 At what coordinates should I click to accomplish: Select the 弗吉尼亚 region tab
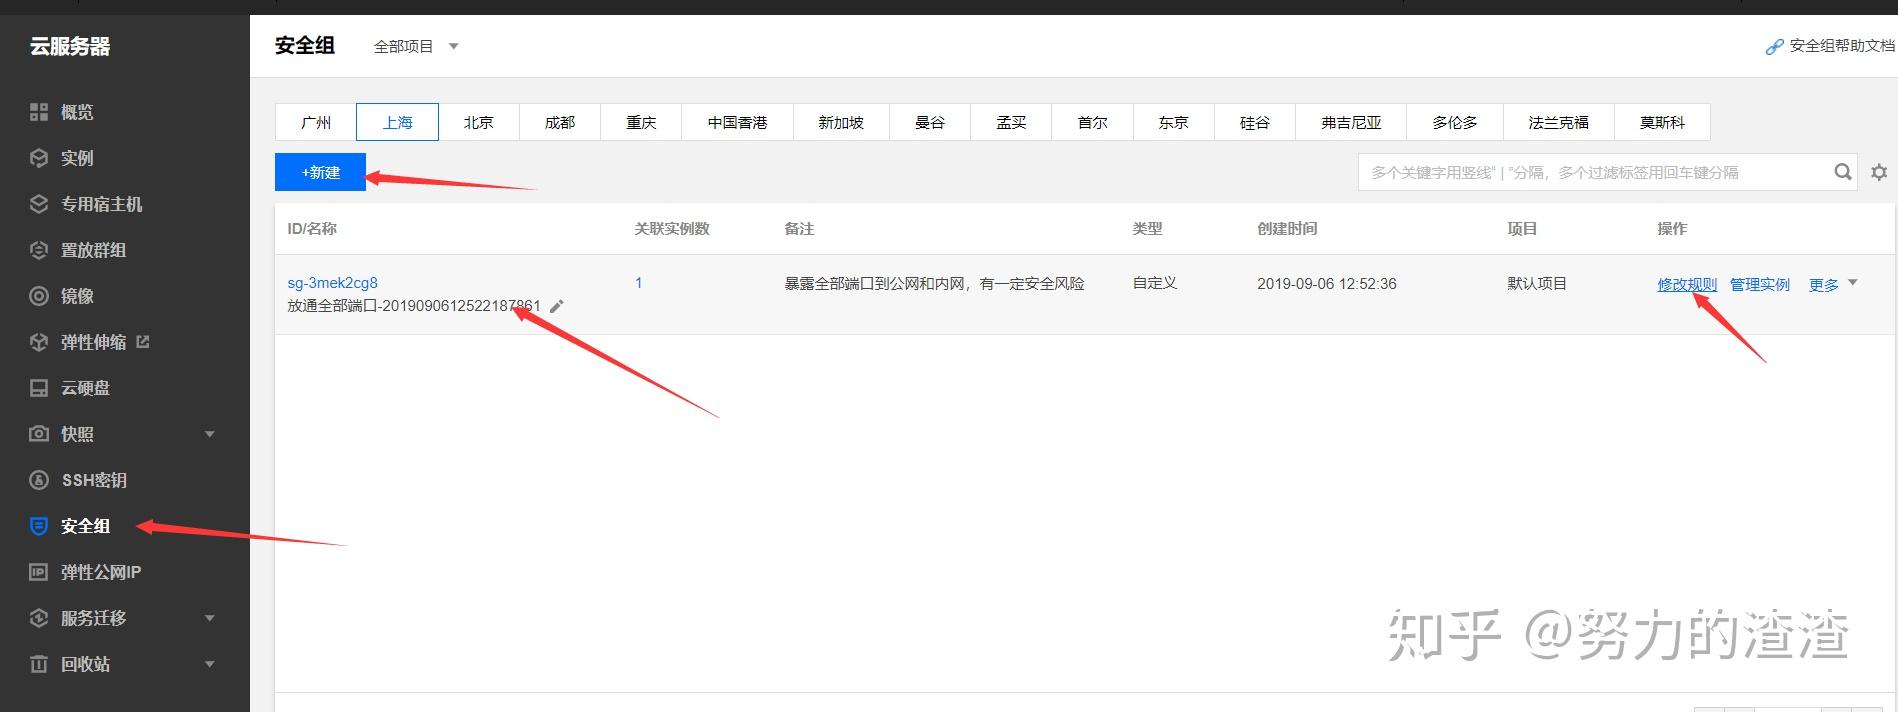pos(1351,122)
